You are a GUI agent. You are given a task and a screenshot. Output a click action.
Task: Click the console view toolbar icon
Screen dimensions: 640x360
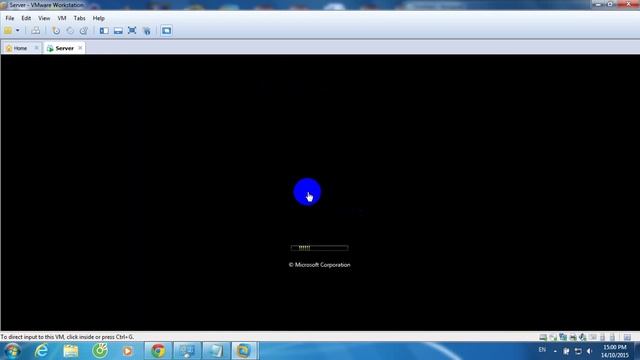166,31
